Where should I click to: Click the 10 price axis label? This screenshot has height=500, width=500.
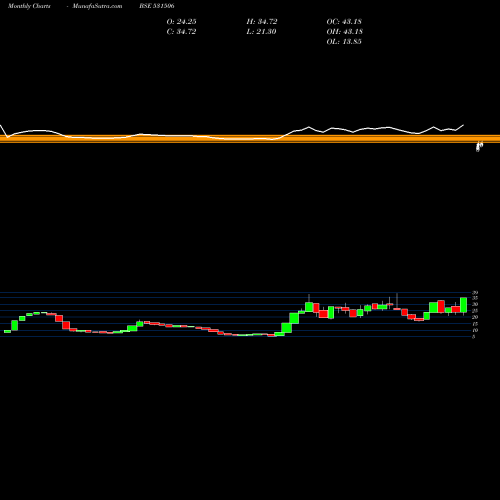tap(475, 330)
